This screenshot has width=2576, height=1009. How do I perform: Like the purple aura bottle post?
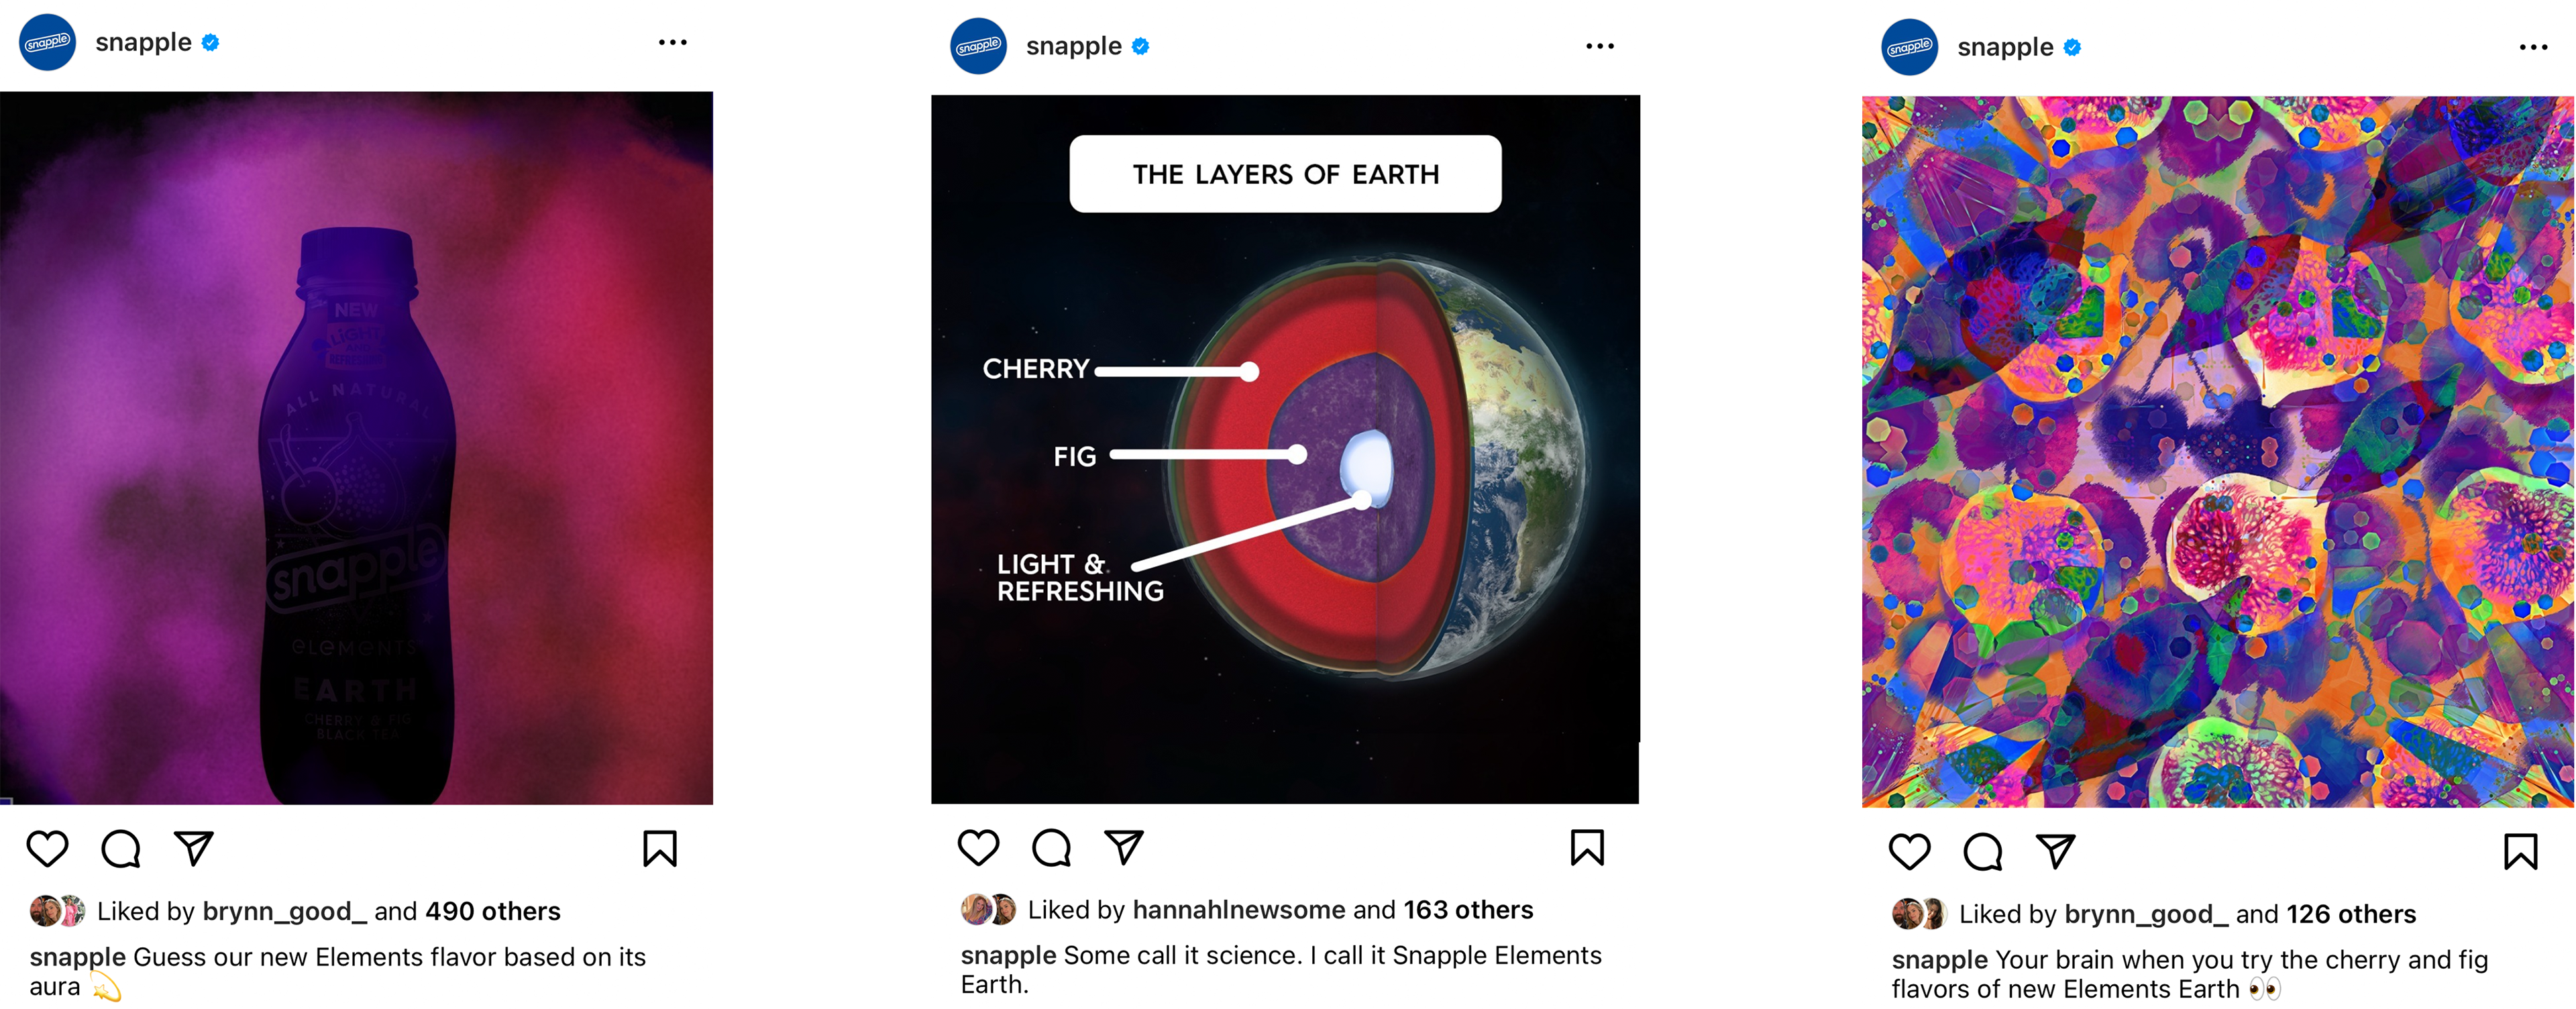coord(47,849)
